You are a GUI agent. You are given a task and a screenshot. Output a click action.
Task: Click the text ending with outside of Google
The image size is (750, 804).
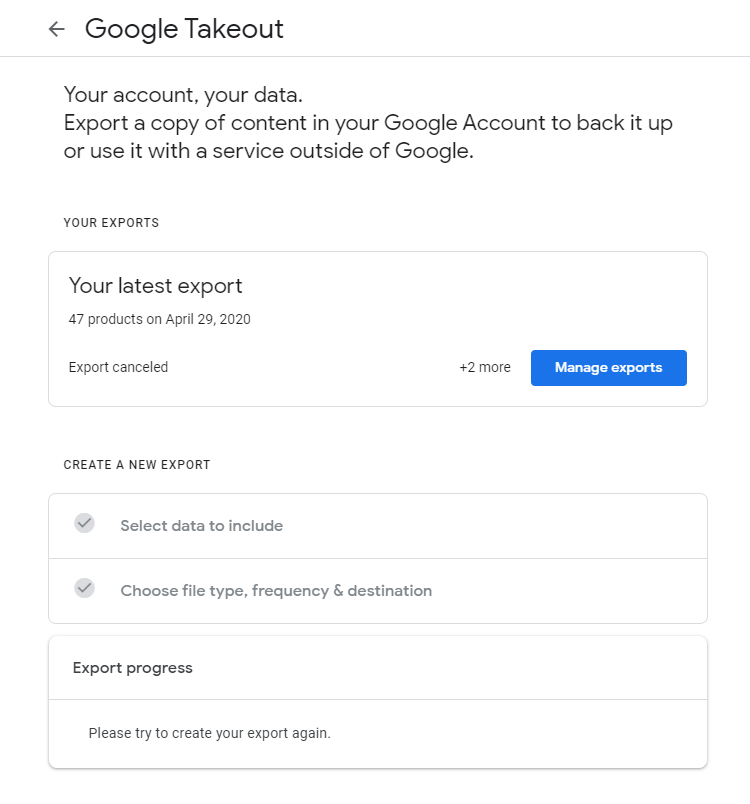(x=268, y=152)
